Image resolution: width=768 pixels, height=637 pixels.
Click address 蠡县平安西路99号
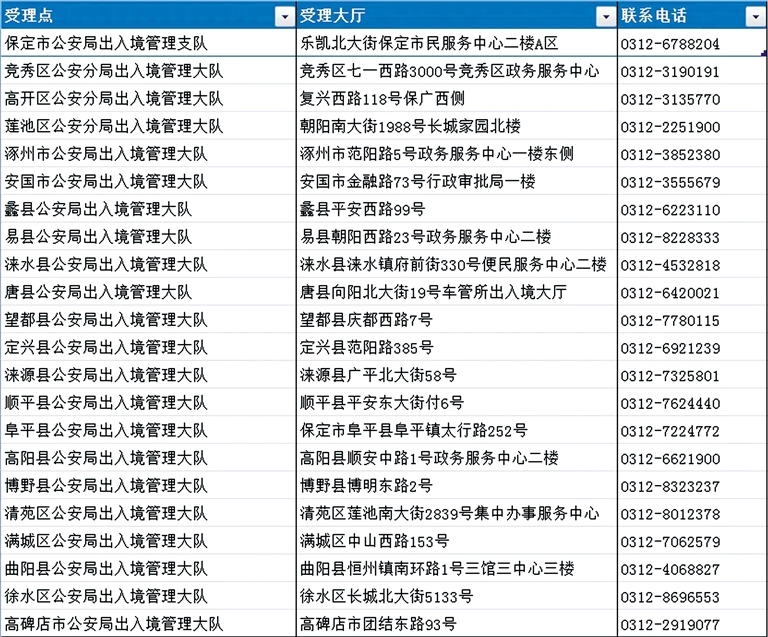[x=362, y=209]
